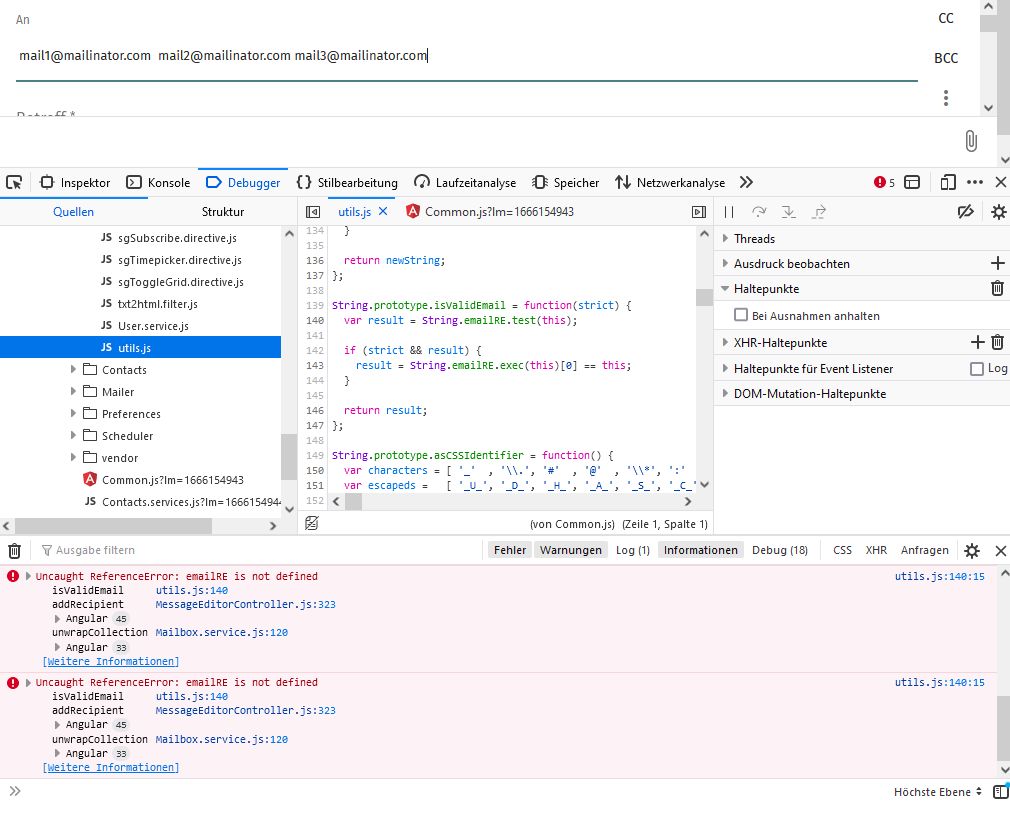Enable 'Bei Ausnahmen anhalten' checkbox
This screenshot has width=1010, height=823.
741,315
